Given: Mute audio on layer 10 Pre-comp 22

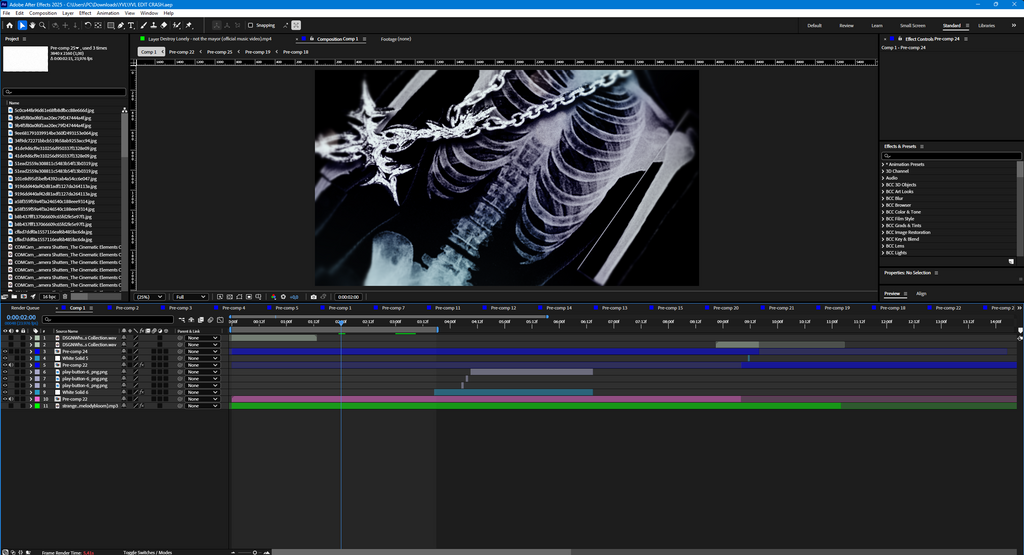Looking at the screenshot, I should [11, 399].
